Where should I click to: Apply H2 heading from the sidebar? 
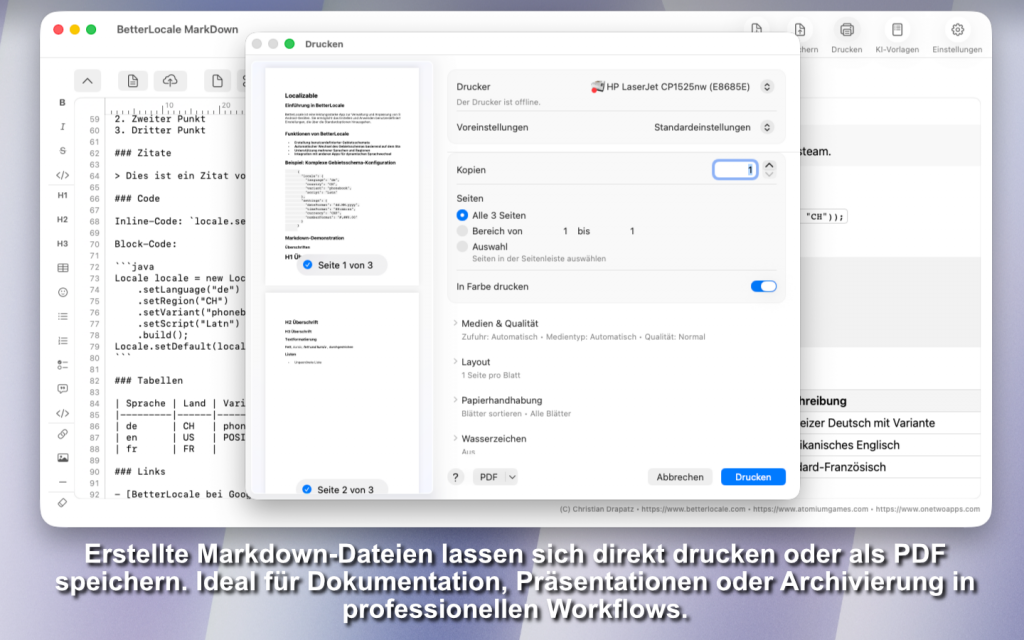62,219
